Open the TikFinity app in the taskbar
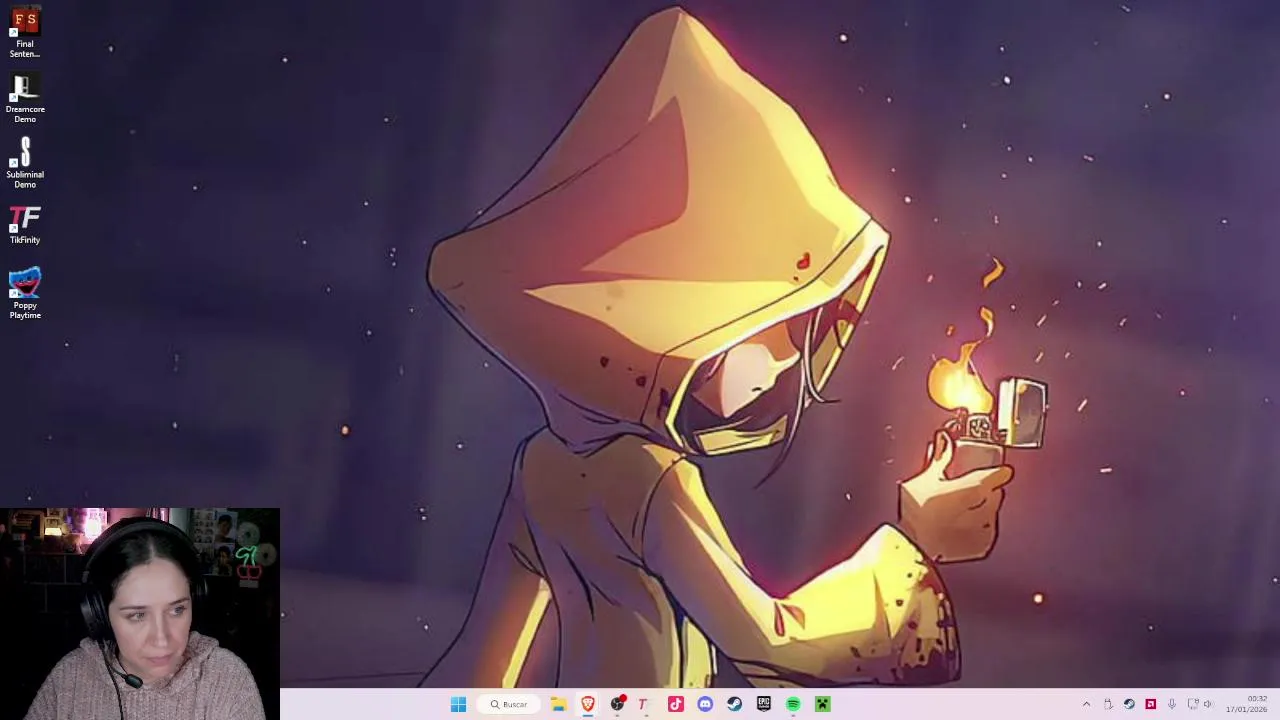 tap(646, 704)
